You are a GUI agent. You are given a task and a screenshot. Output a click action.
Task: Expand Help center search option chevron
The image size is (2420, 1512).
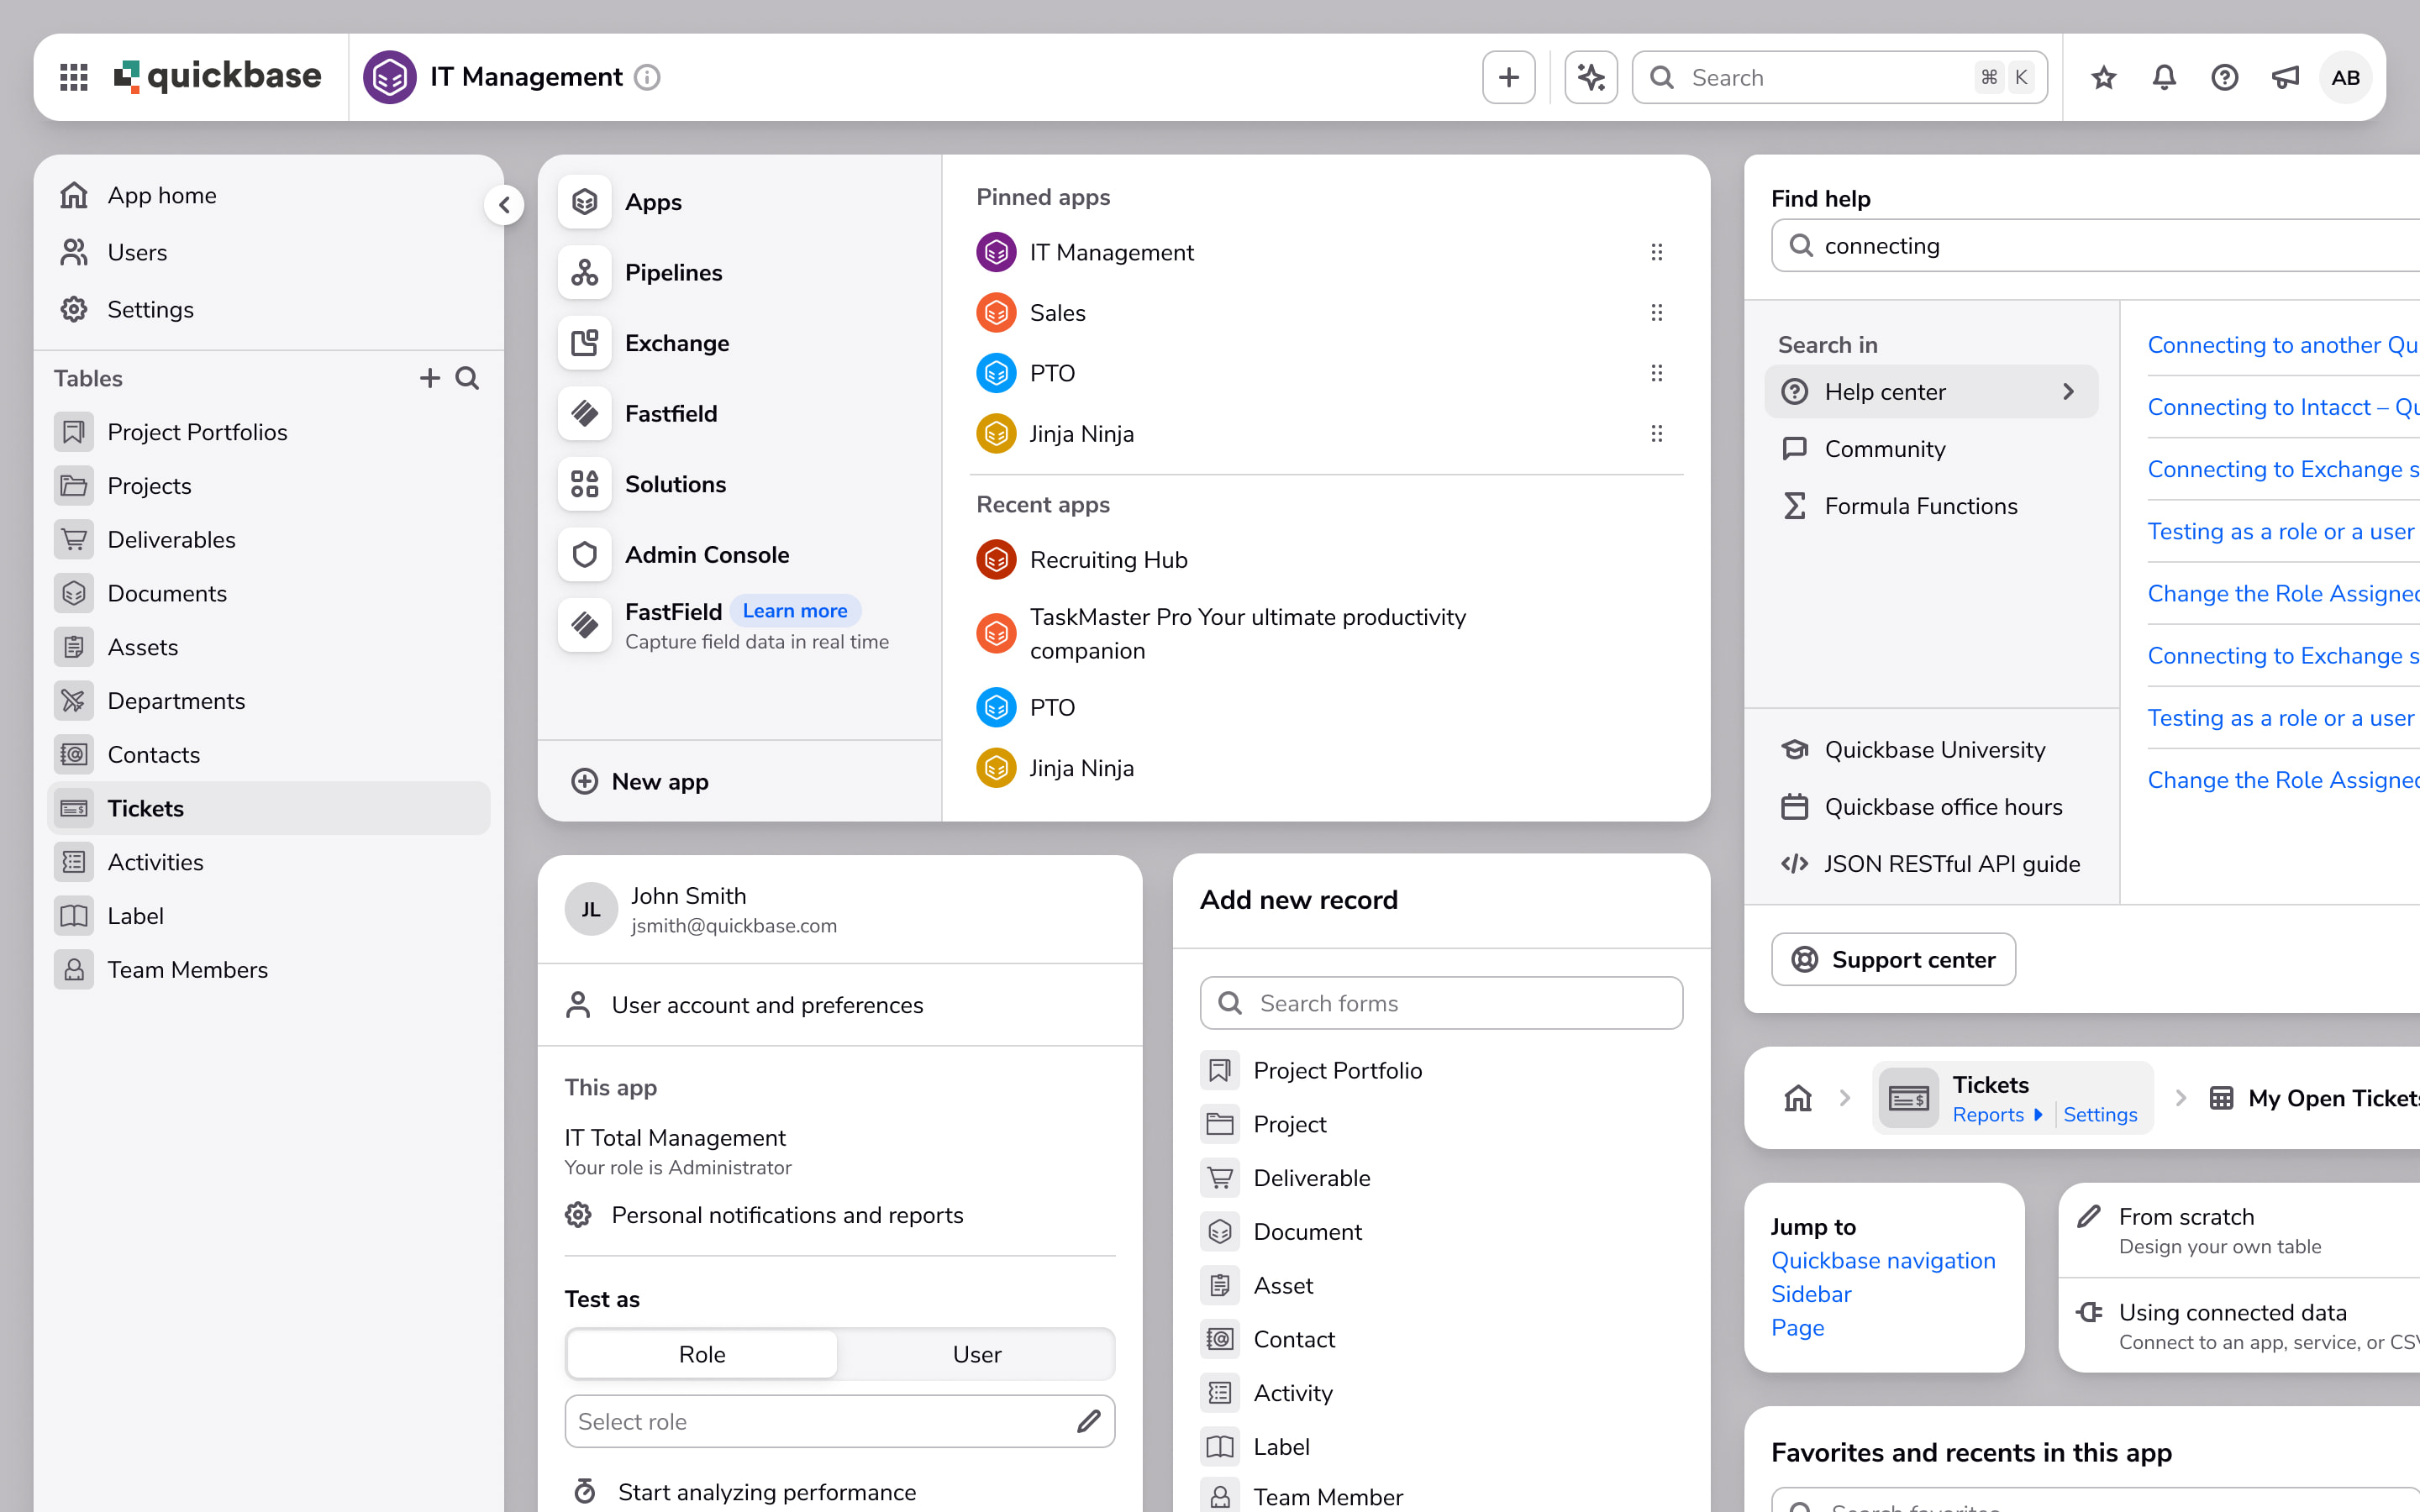coord(2069,392)
